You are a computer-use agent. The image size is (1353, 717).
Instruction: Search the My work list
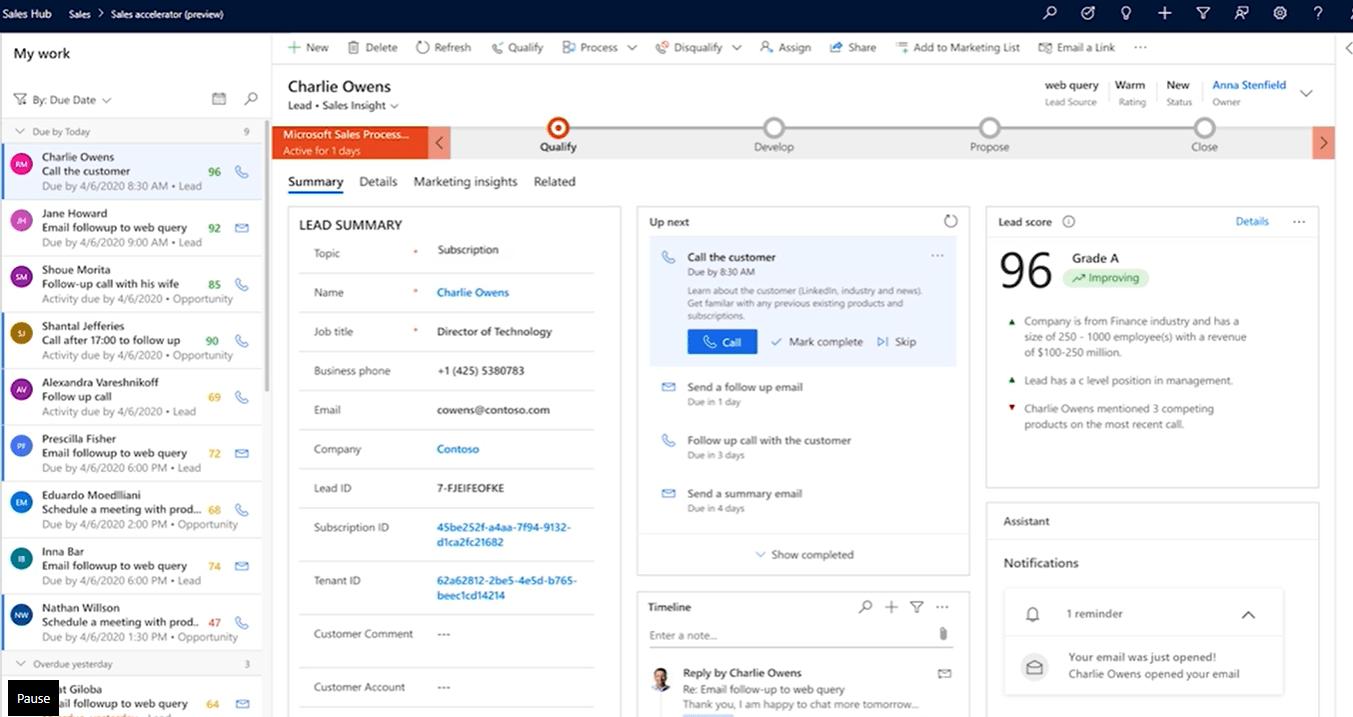(251, 99)
